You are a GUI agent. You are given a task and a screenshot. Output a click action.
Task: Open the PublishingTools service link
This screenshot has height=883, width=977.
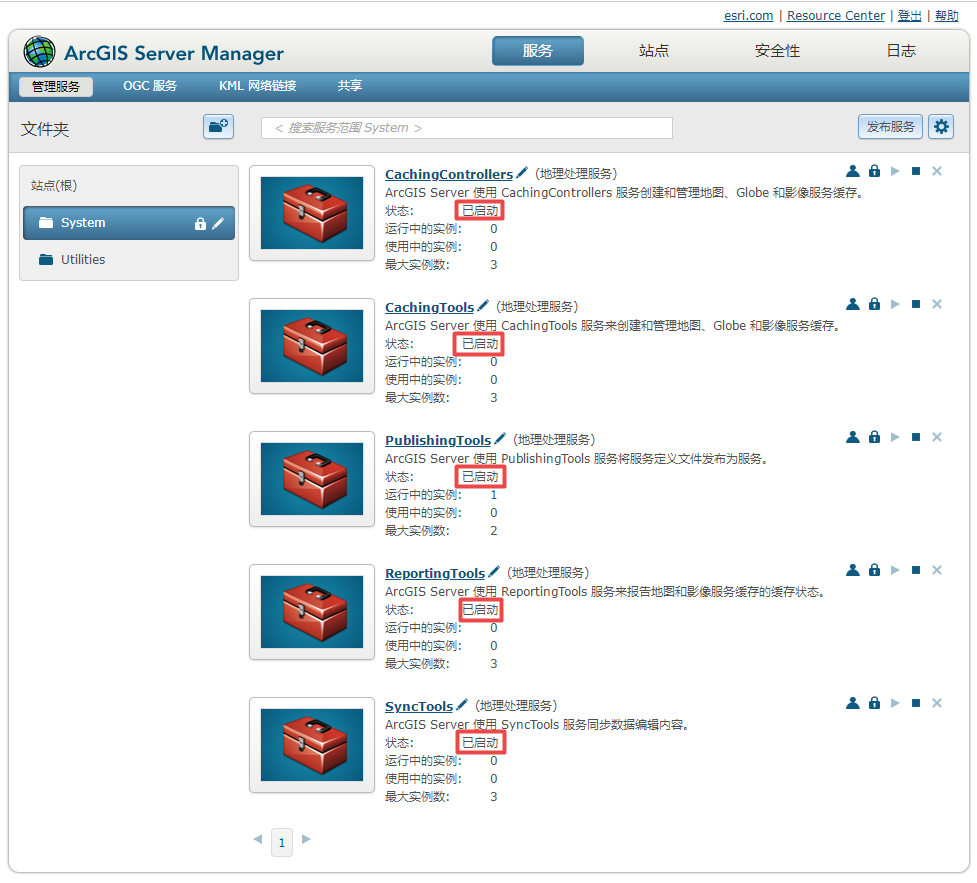pos(437,440)
